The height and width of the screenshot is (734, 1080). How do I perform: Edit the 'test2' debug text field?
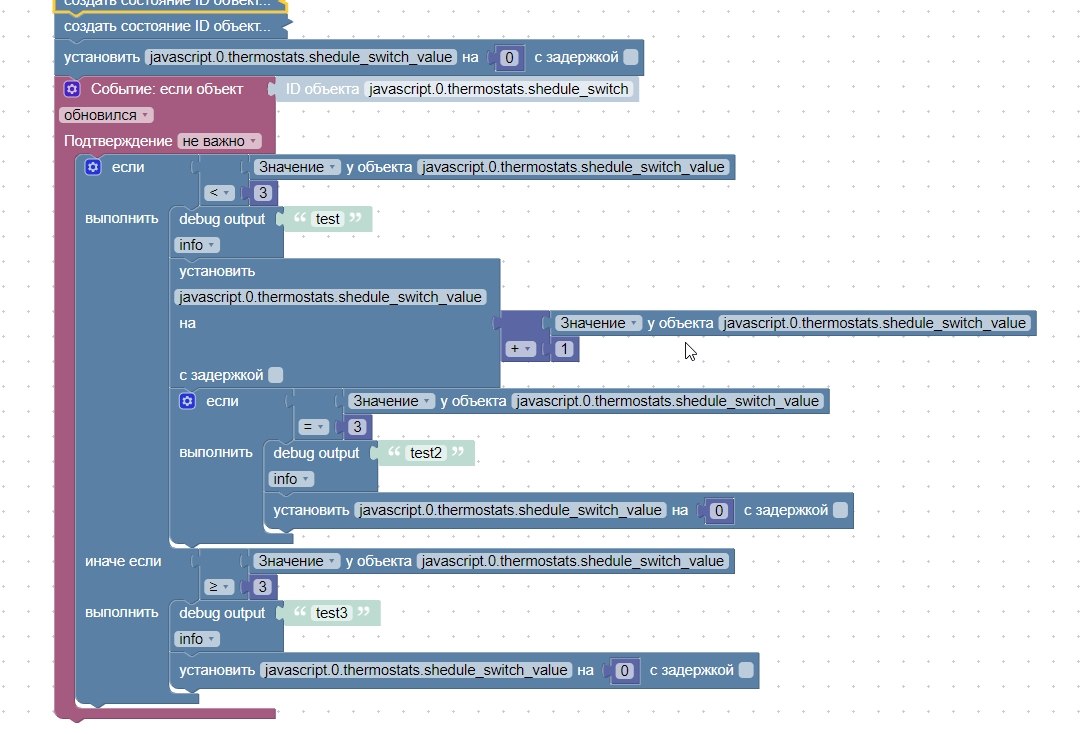[x=426, y=453]
